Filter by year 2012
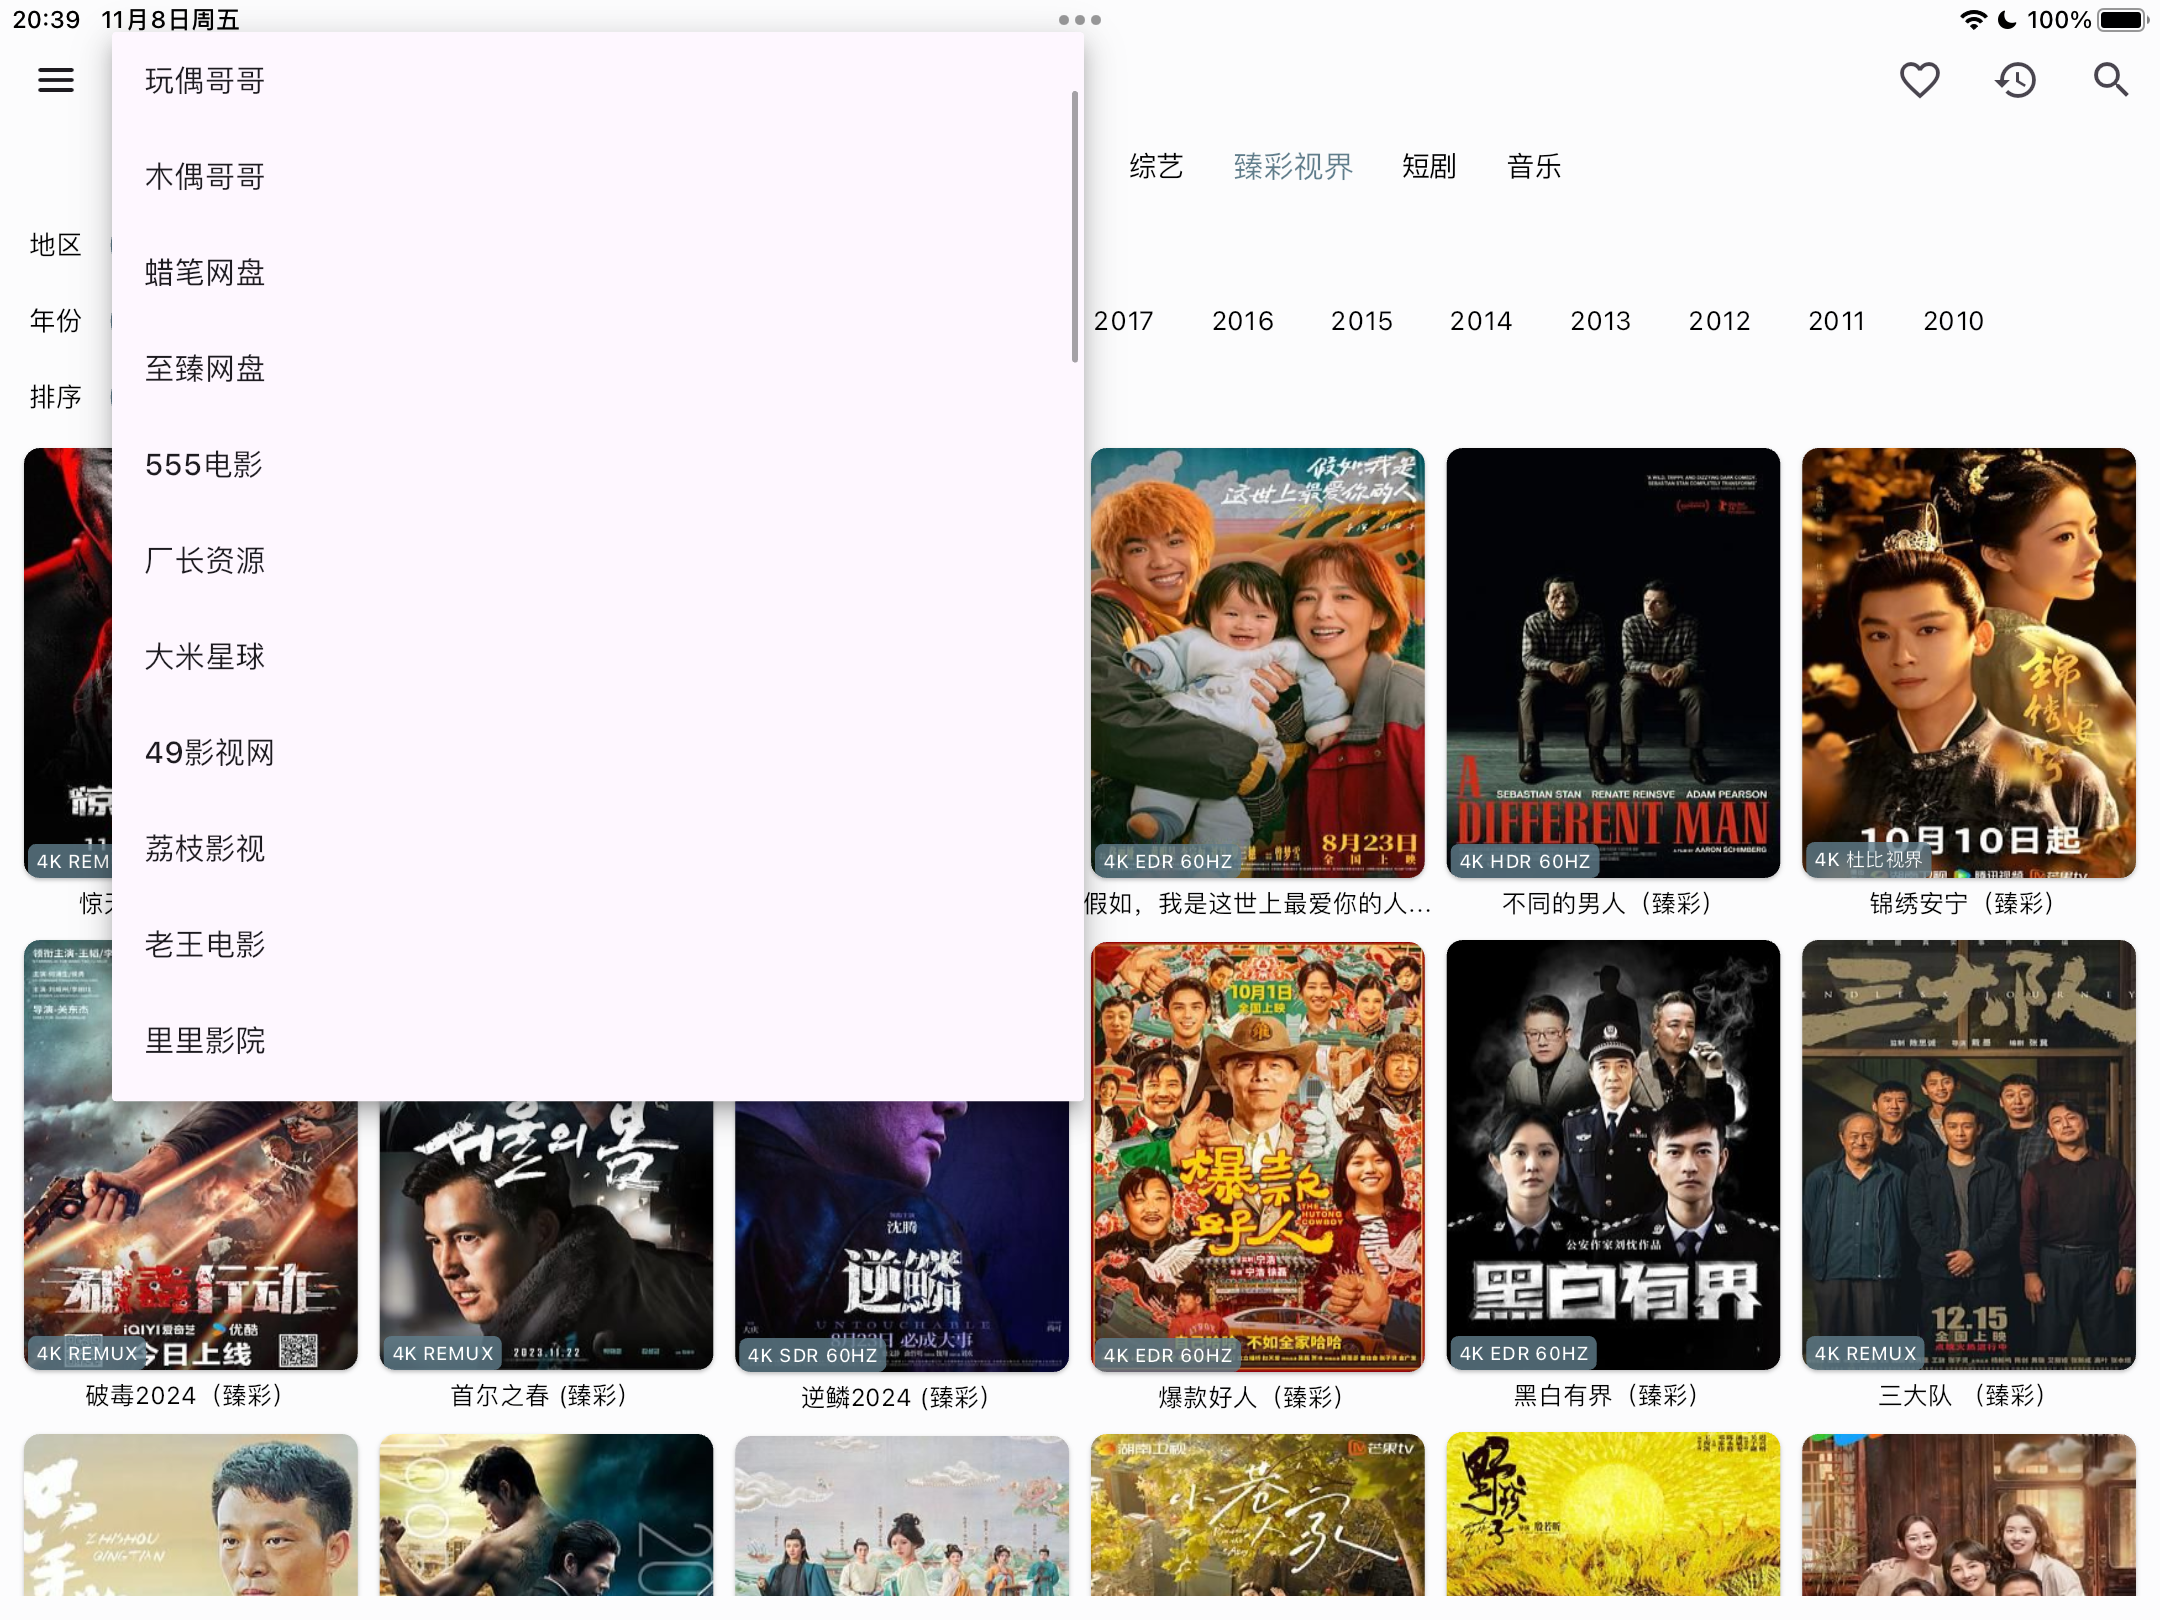The image size is (2160, 1620). pyautogui.click(x=1720, y=321)
